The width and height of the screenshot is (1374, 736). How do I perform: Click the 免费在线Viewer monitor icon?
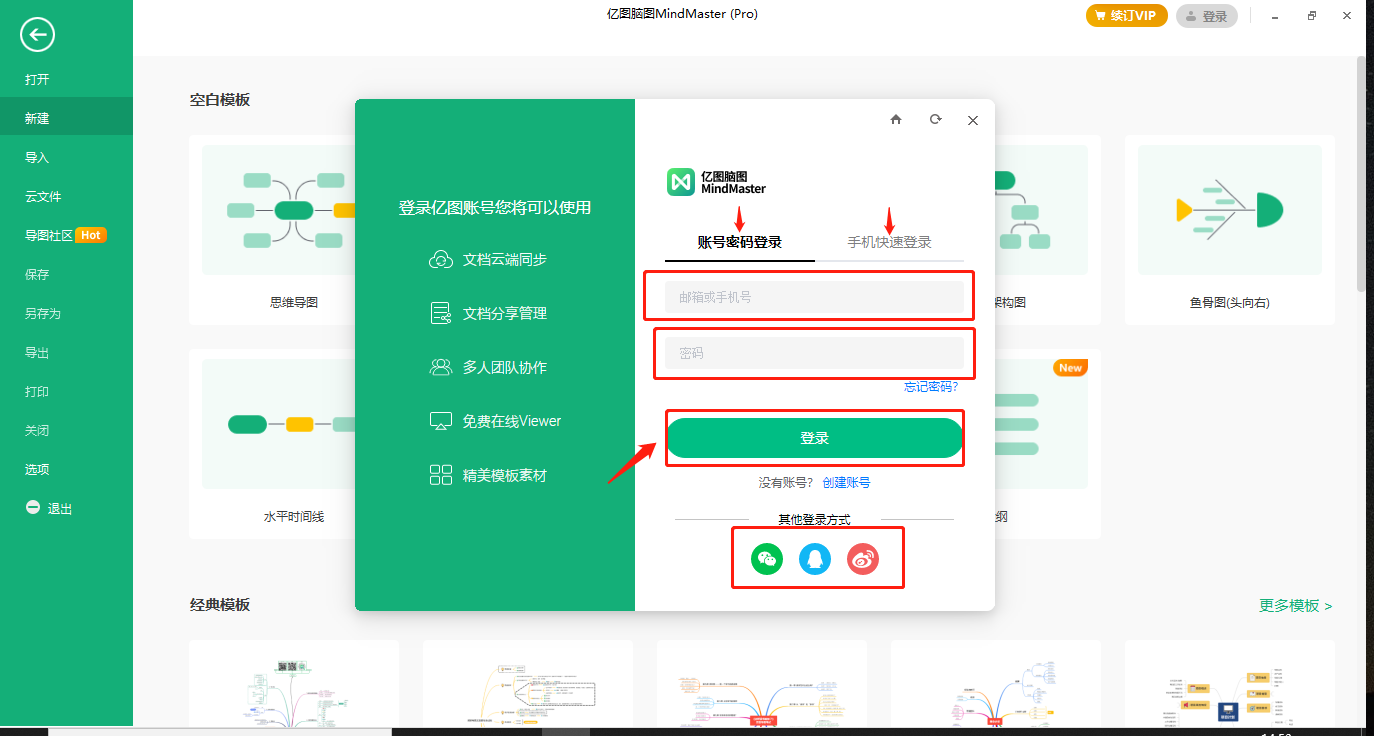(441, 421)
